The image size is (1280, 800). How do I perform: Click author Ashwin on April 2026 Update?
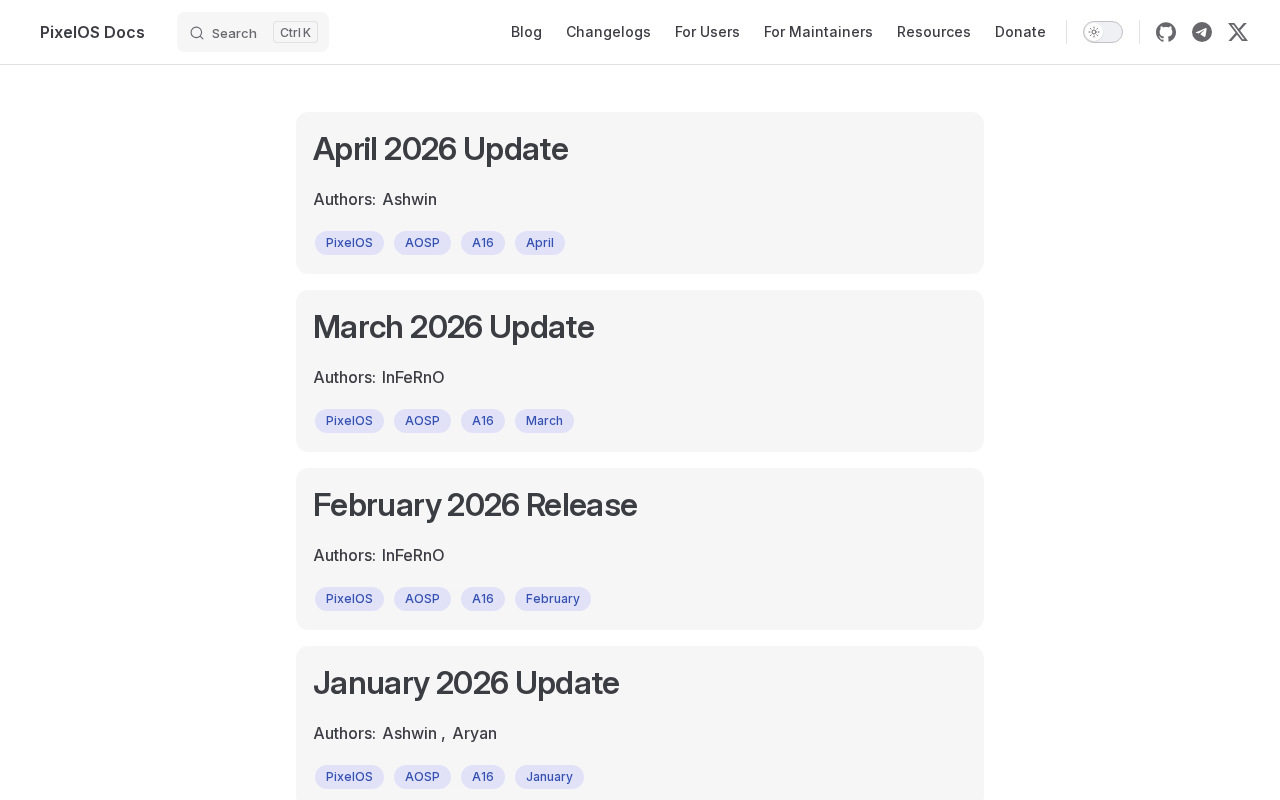point(409,199)
